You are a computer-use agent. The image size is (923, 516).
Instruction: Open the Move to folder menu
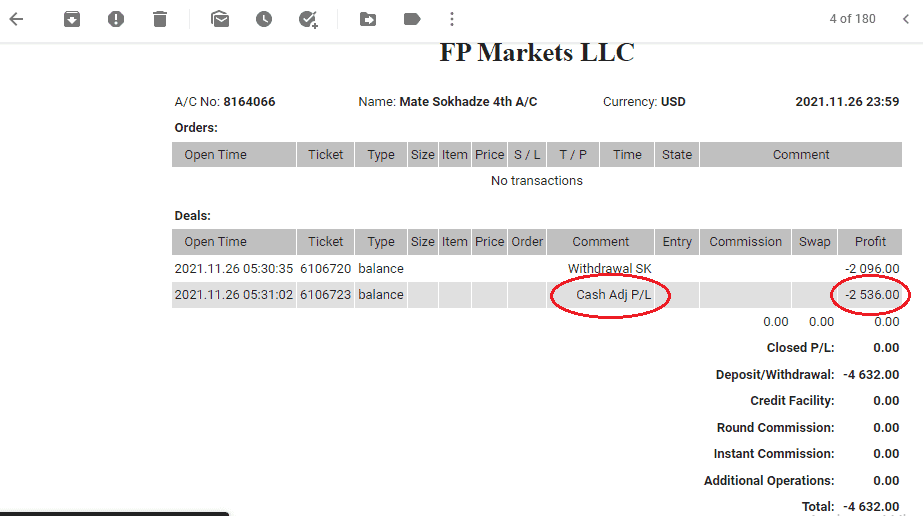click(x=368, y=19)
